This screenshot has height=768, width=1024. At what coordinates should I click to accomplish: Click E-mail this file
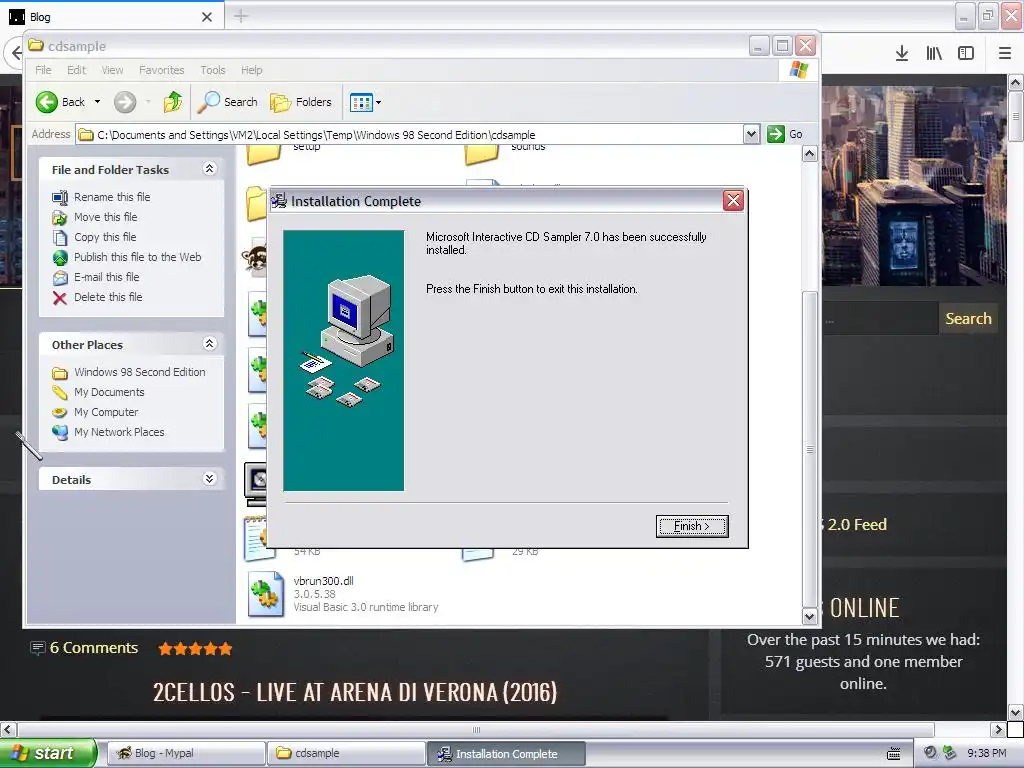click(x=106, y=277)
